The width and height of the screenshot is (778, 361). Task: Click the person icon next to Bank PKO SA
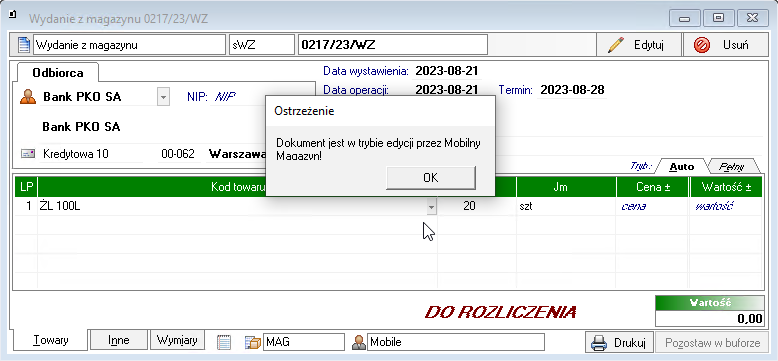(28, 97)
